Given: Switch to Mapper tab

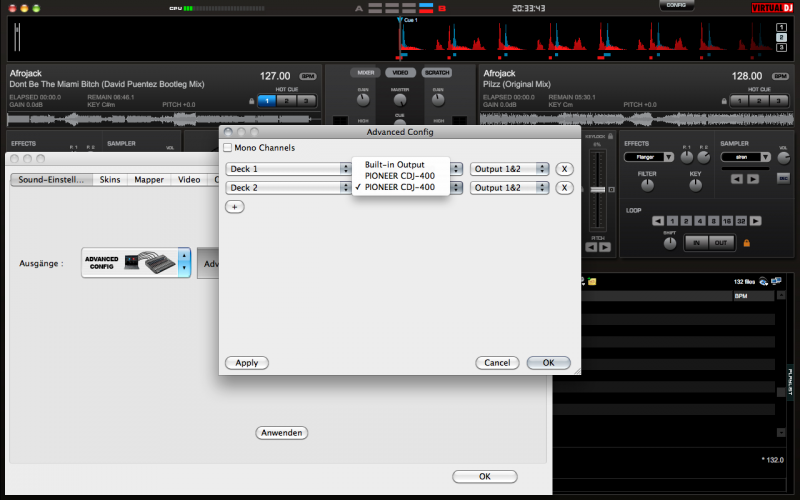Looking at the screenshot, I should coord(149,180).
